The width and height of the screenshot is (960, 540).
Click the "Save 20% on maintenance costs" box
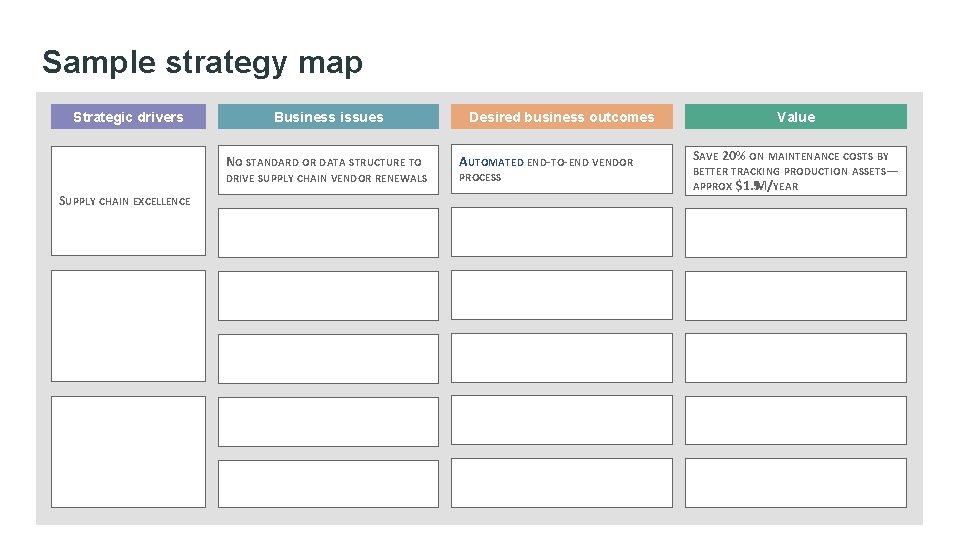(795, 170)
